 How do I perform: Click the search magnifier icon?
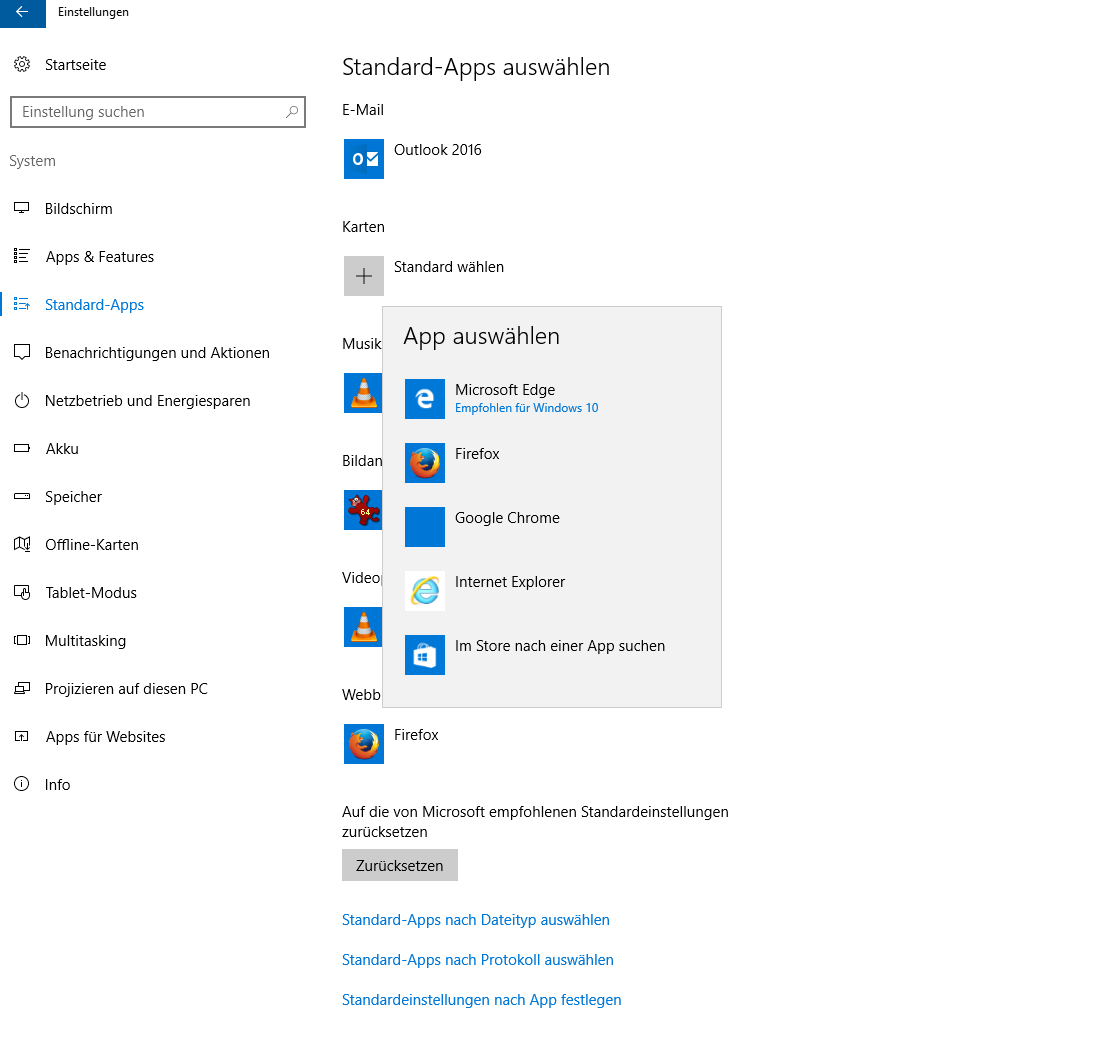click(x=292, y=112)
